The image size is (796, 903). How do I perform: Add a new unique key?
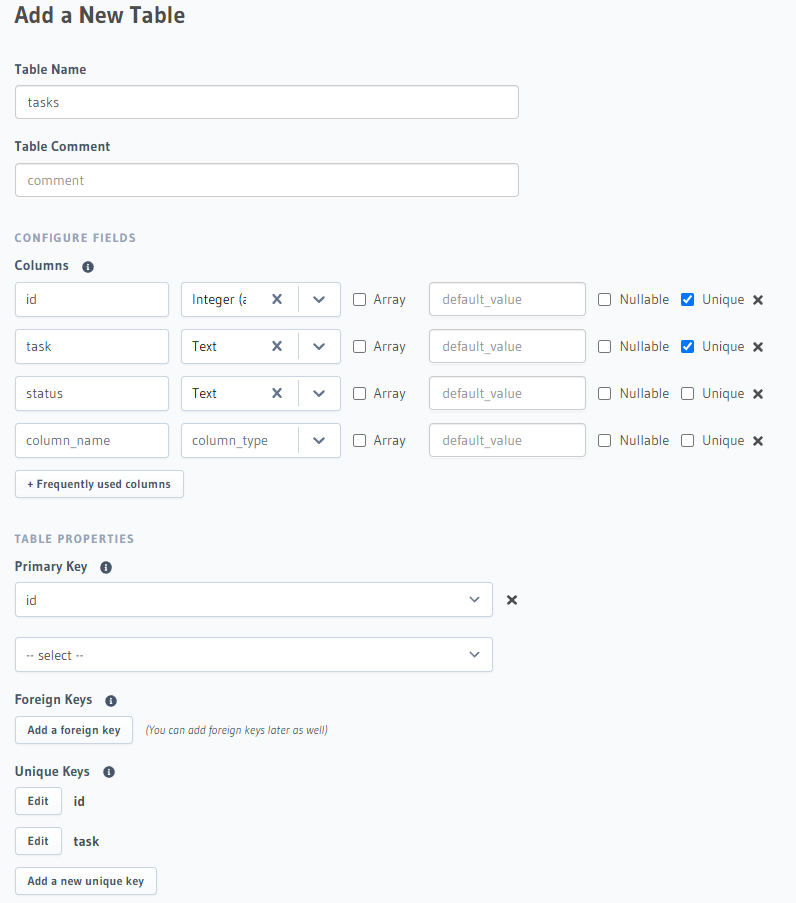(86, 881)
